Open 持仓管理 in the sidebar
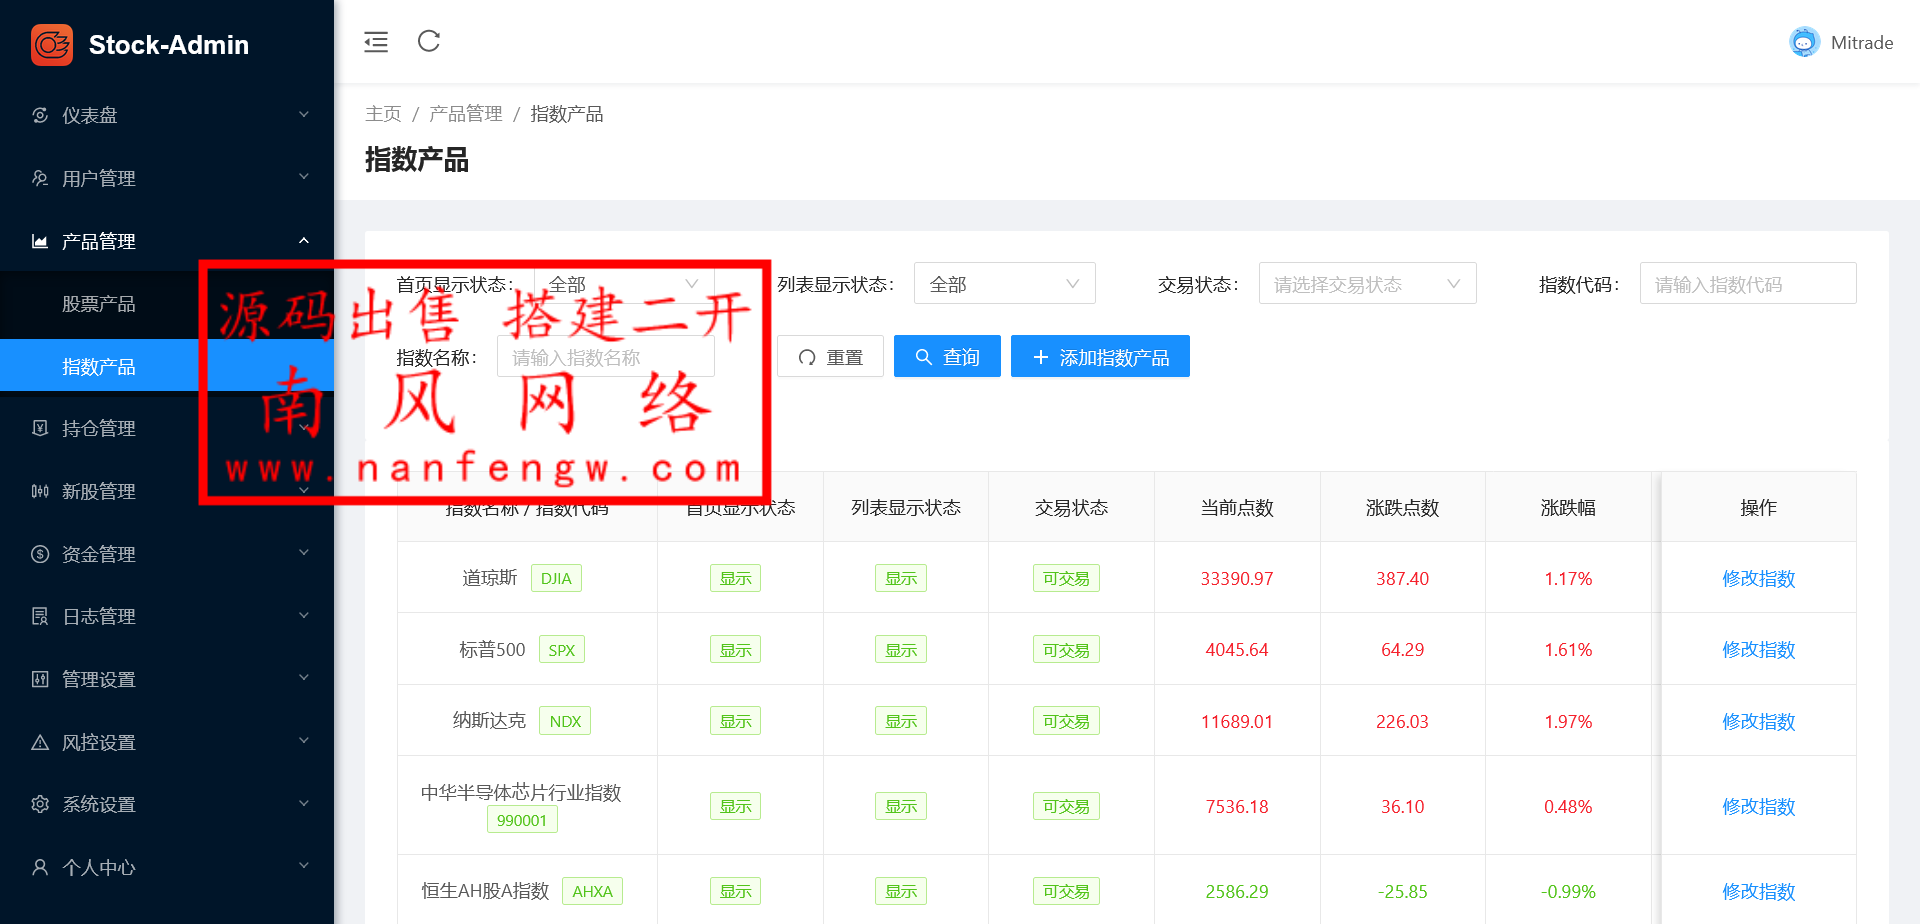The width and height of the screenshot is (1920, 924). (x=99, y=428)
